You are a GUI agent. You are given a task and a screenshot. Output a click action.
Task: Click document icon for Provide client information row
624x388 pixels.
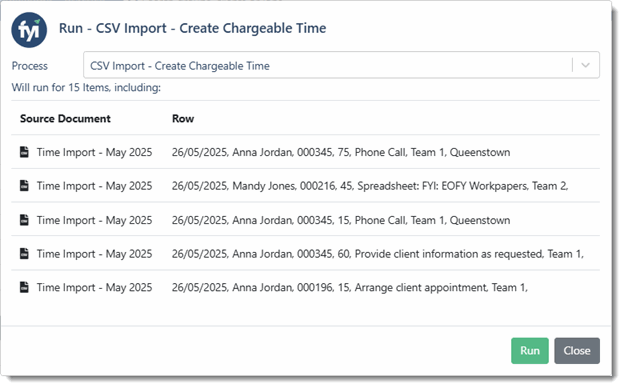click(24, 253)
